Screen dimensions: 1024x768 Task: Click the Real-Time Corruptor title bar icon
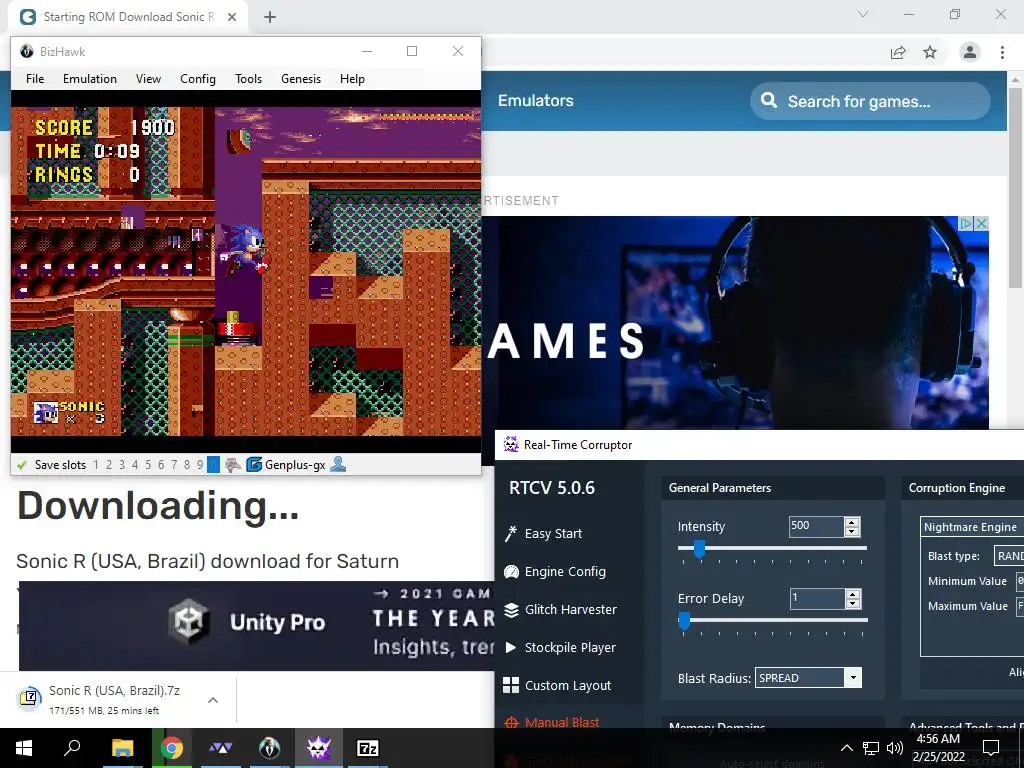click(511, 445)
